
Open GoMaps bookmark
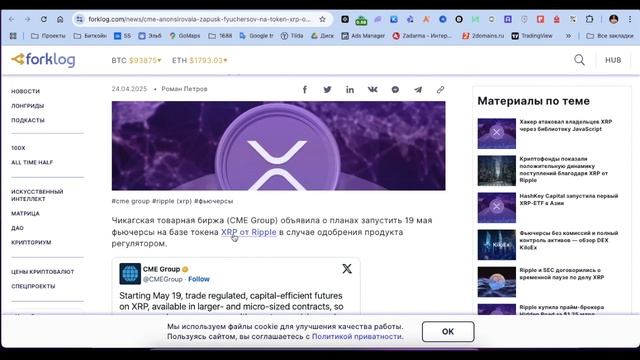click(185, 36)
